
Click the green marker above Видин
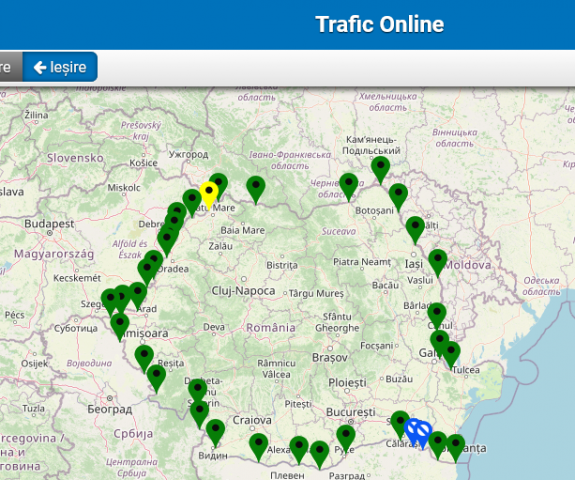coord(216,434)
